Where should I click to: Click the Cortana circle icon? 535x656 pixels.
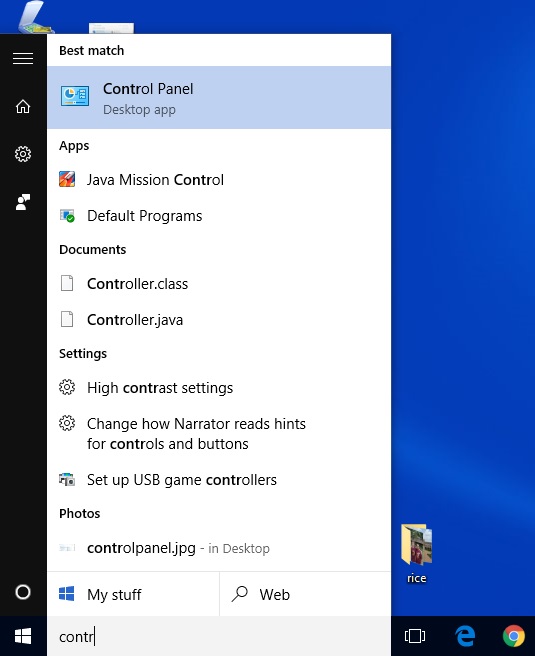point(23,592)
